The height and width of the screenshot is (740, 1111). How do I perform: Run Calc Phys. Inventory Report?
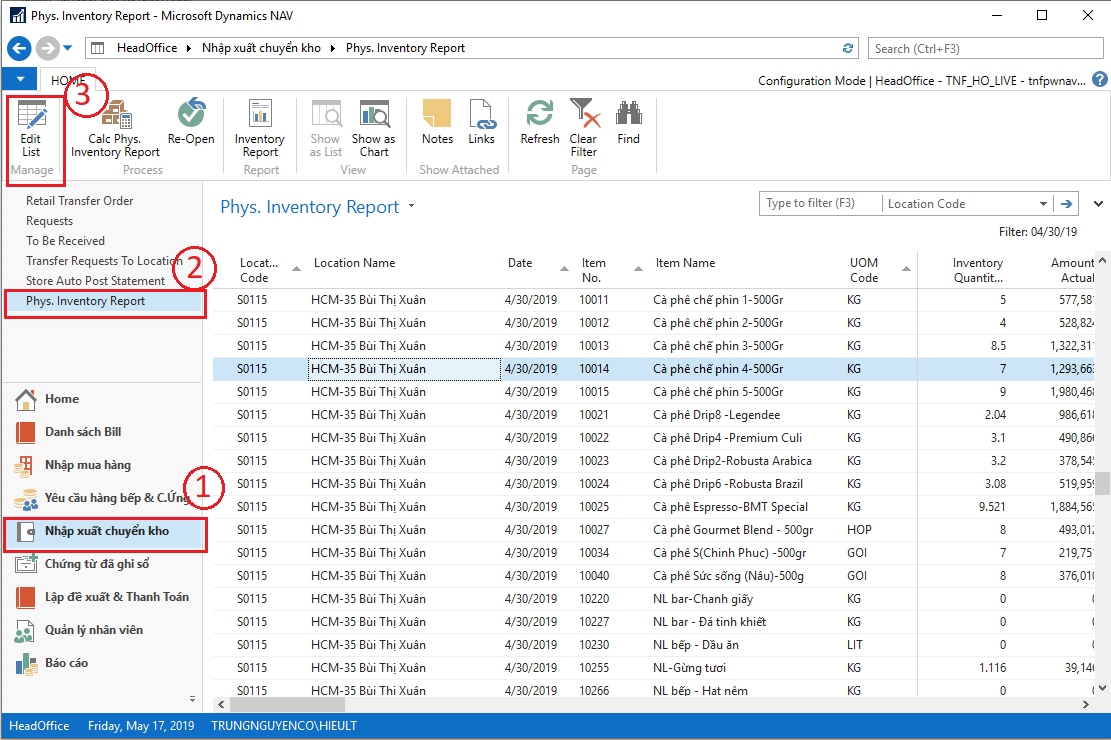115,127
